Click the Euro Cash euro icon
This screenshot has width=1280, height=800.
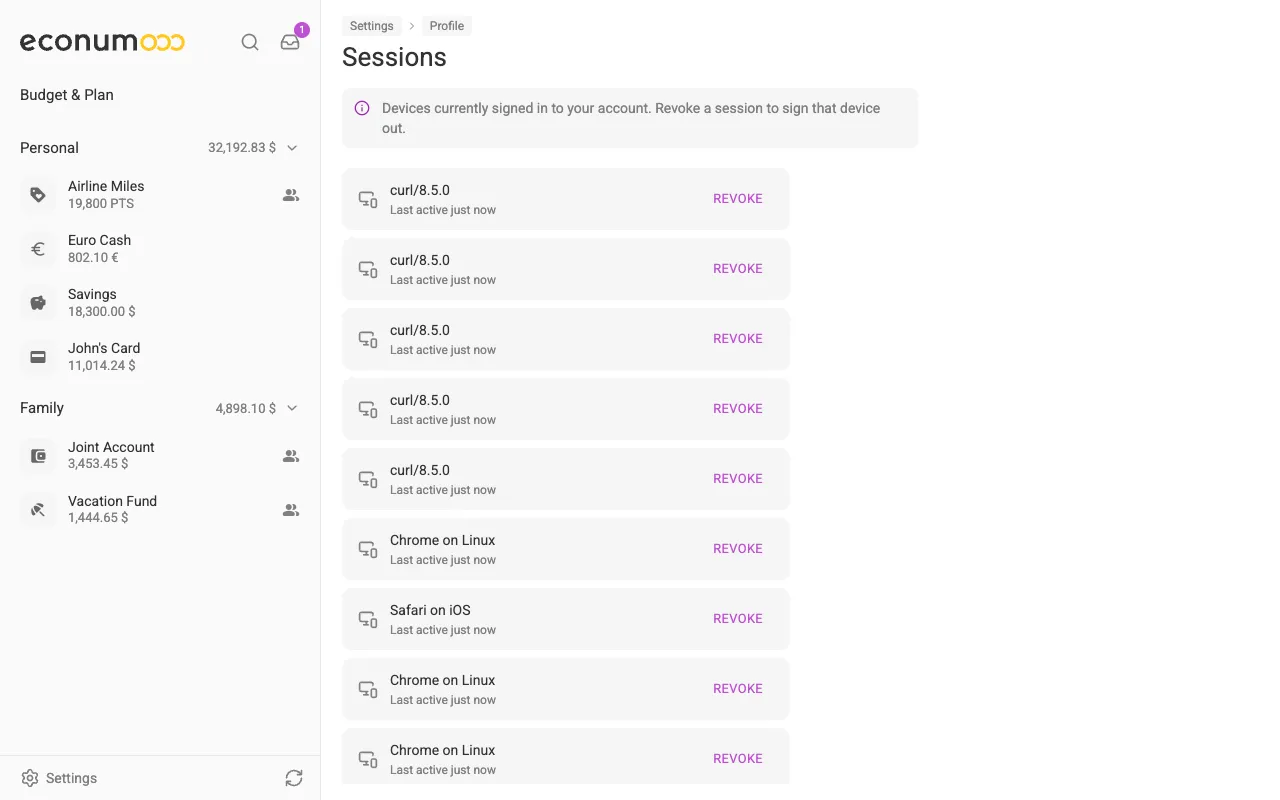pyautogui.click(x=38, y=249)
